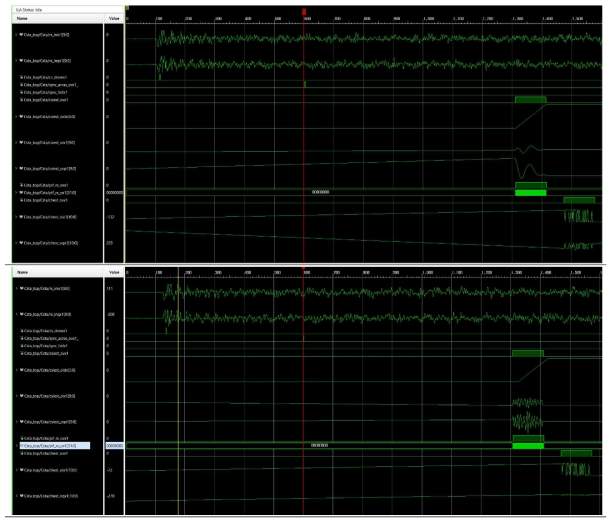
Task: Click bit icon of rx_done signal in lower panel
Action: coord(22,331)
